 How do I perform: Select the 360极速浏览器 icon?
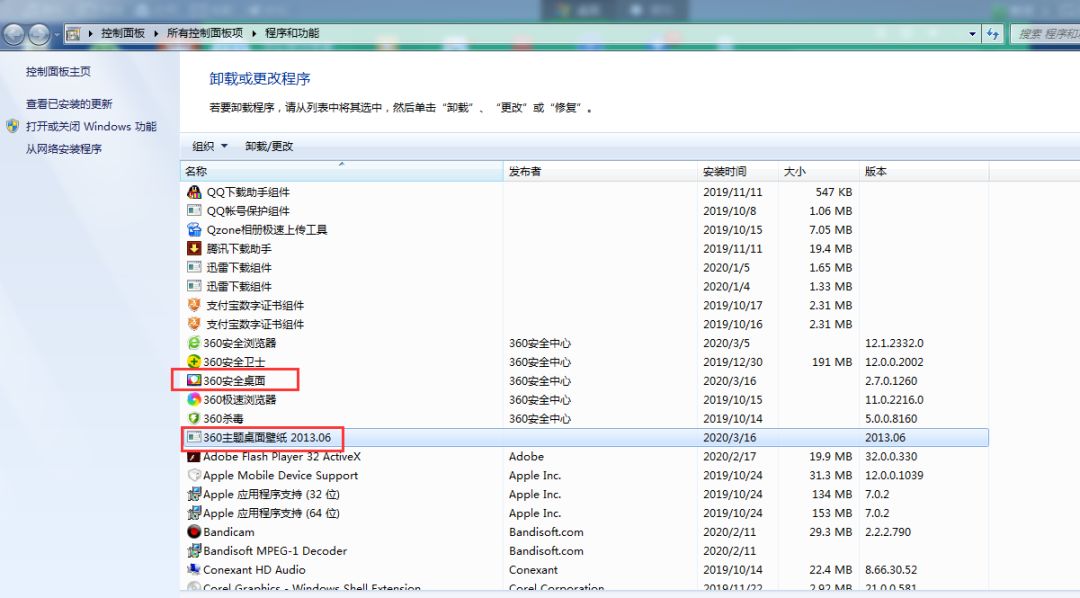192,400
